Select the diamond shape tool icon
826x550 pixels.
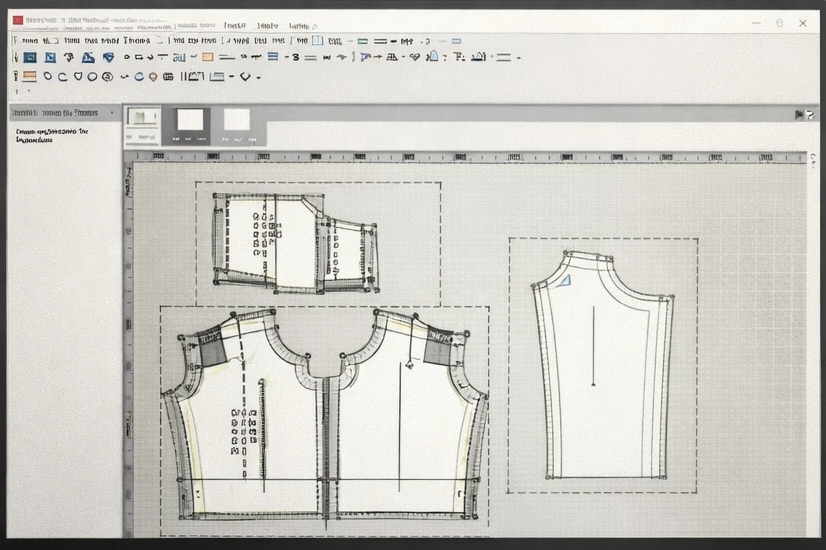coord(244,76)
